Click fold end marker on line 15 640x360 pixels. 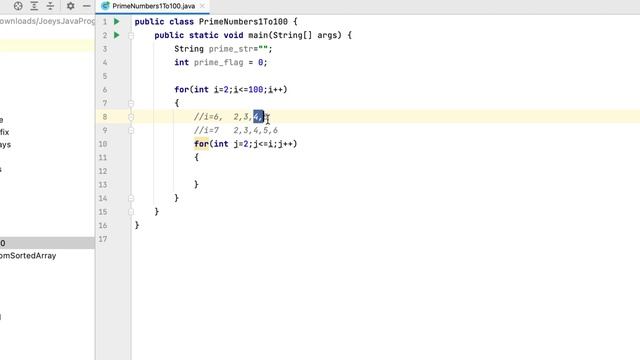point(131,212)
